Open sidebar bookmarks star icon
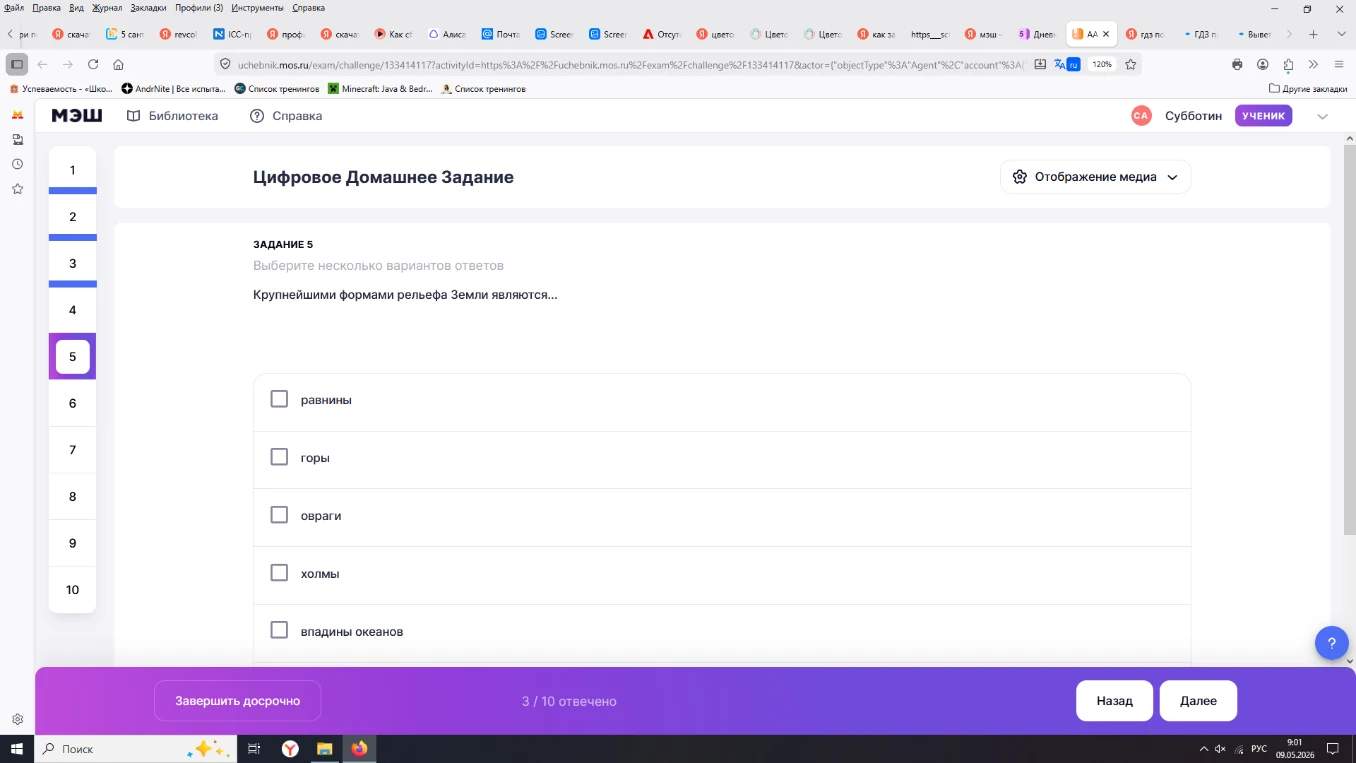The width and height of the screenshot is (1356, 763). 17,189
